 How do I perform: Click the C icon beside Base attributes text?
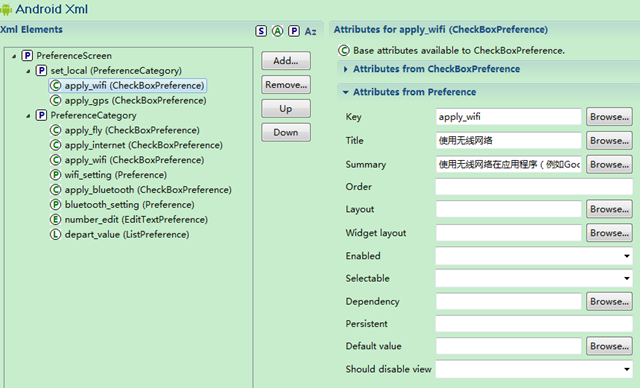(344, 51)
